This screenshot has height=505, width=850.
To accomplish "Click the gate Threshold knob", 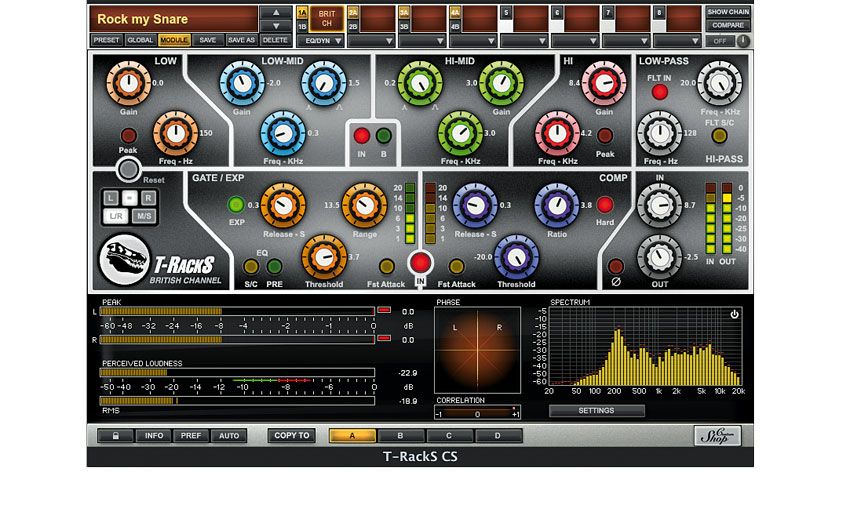I will [x=324, y=257].
